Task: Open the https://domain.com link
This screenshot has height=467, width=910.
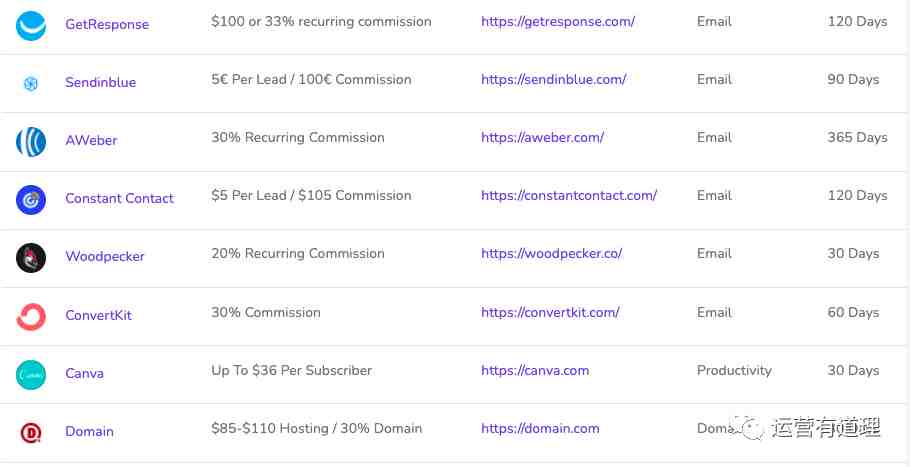Action: 540,428
